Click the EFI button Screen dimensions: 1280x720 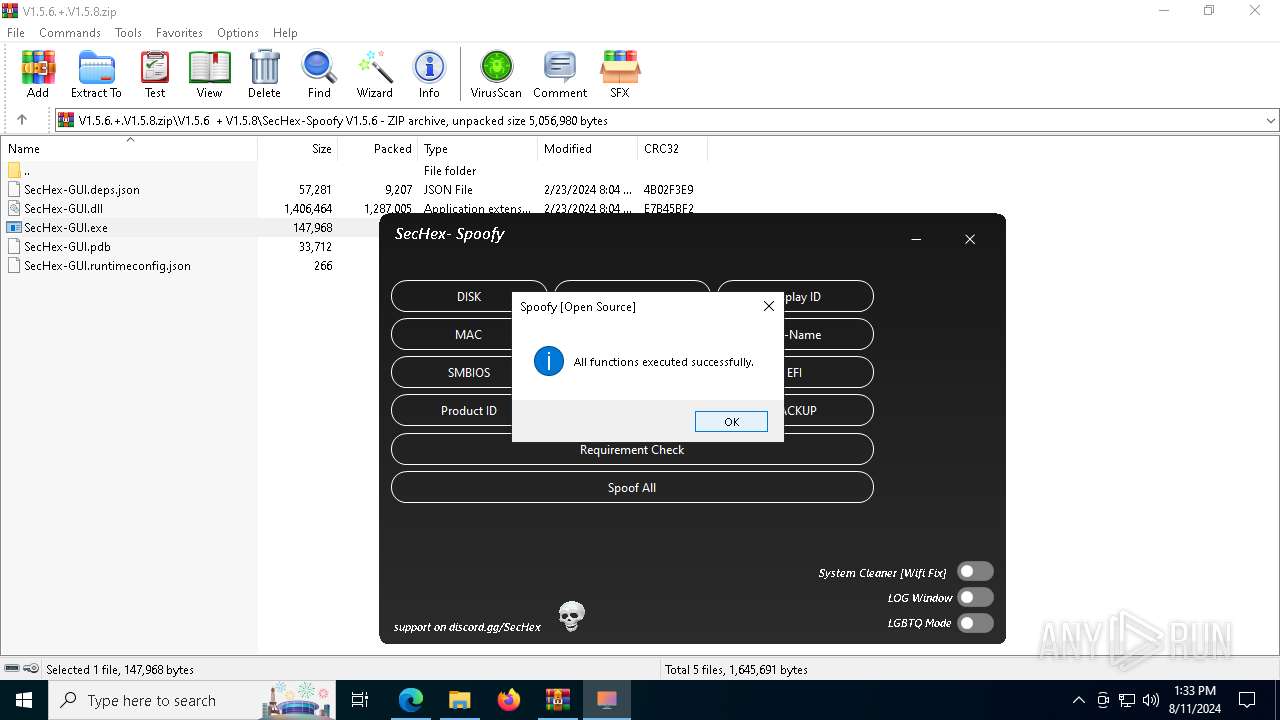795,372
